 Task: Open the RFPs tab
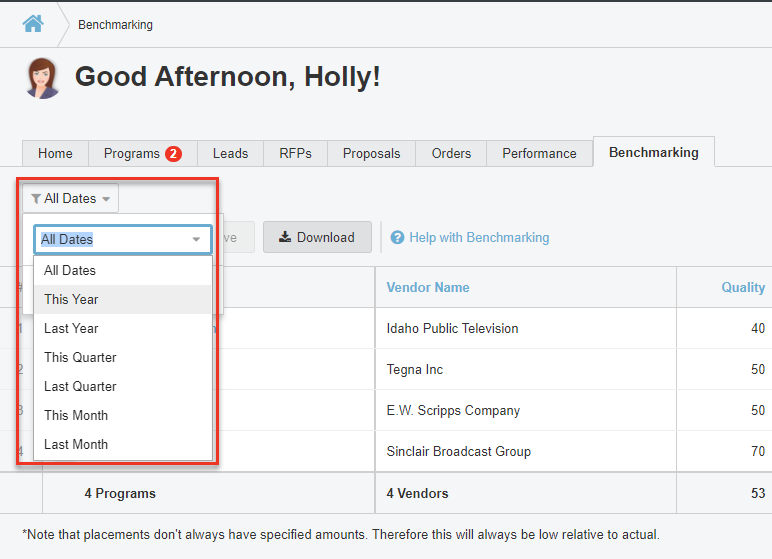click(x=295, y=154)
